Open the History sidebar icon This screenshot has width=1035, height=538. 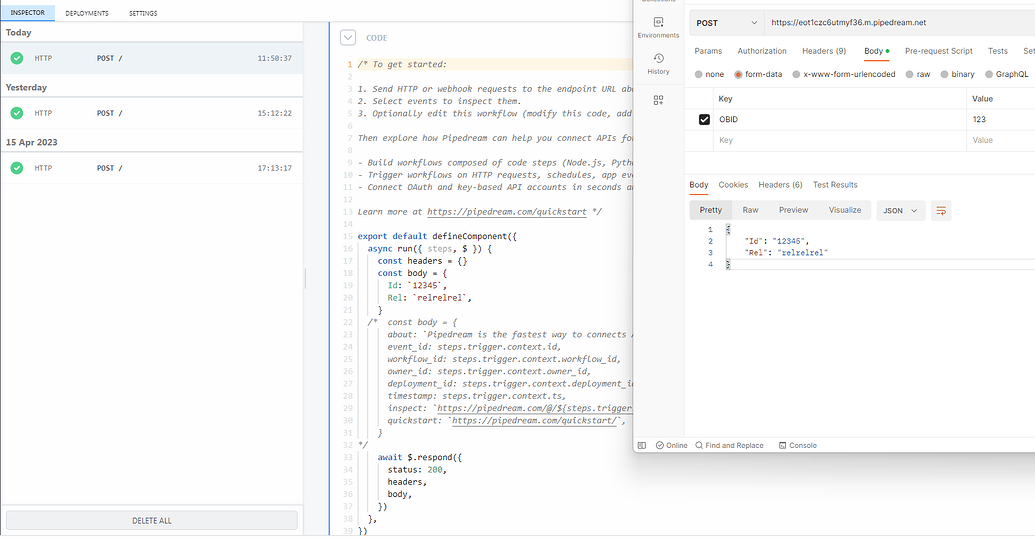658,63
